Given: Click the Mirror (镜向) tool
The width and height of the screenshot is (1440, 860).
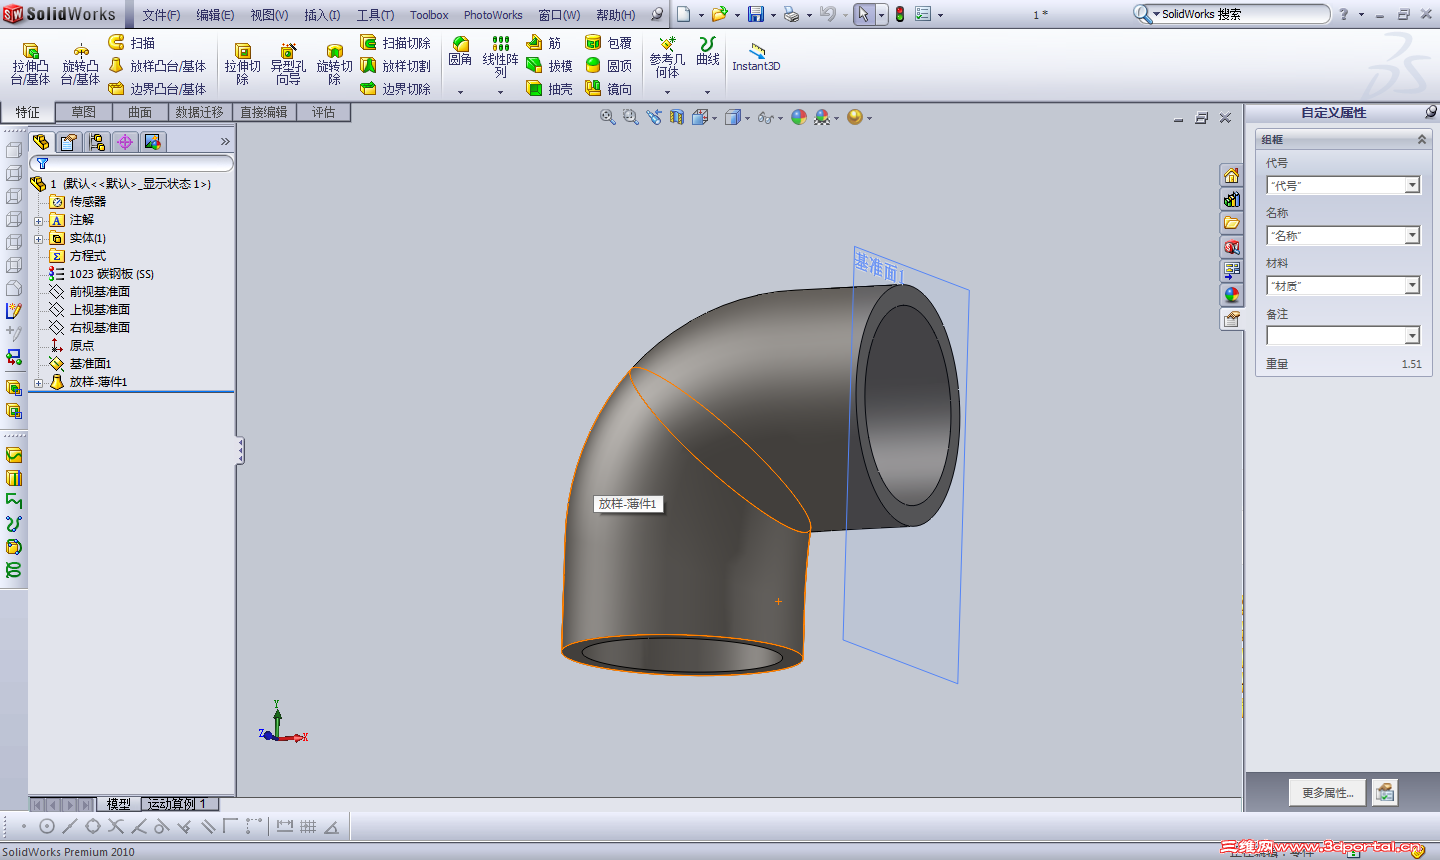Looking at the screenshot, I should tap(609, 89).
